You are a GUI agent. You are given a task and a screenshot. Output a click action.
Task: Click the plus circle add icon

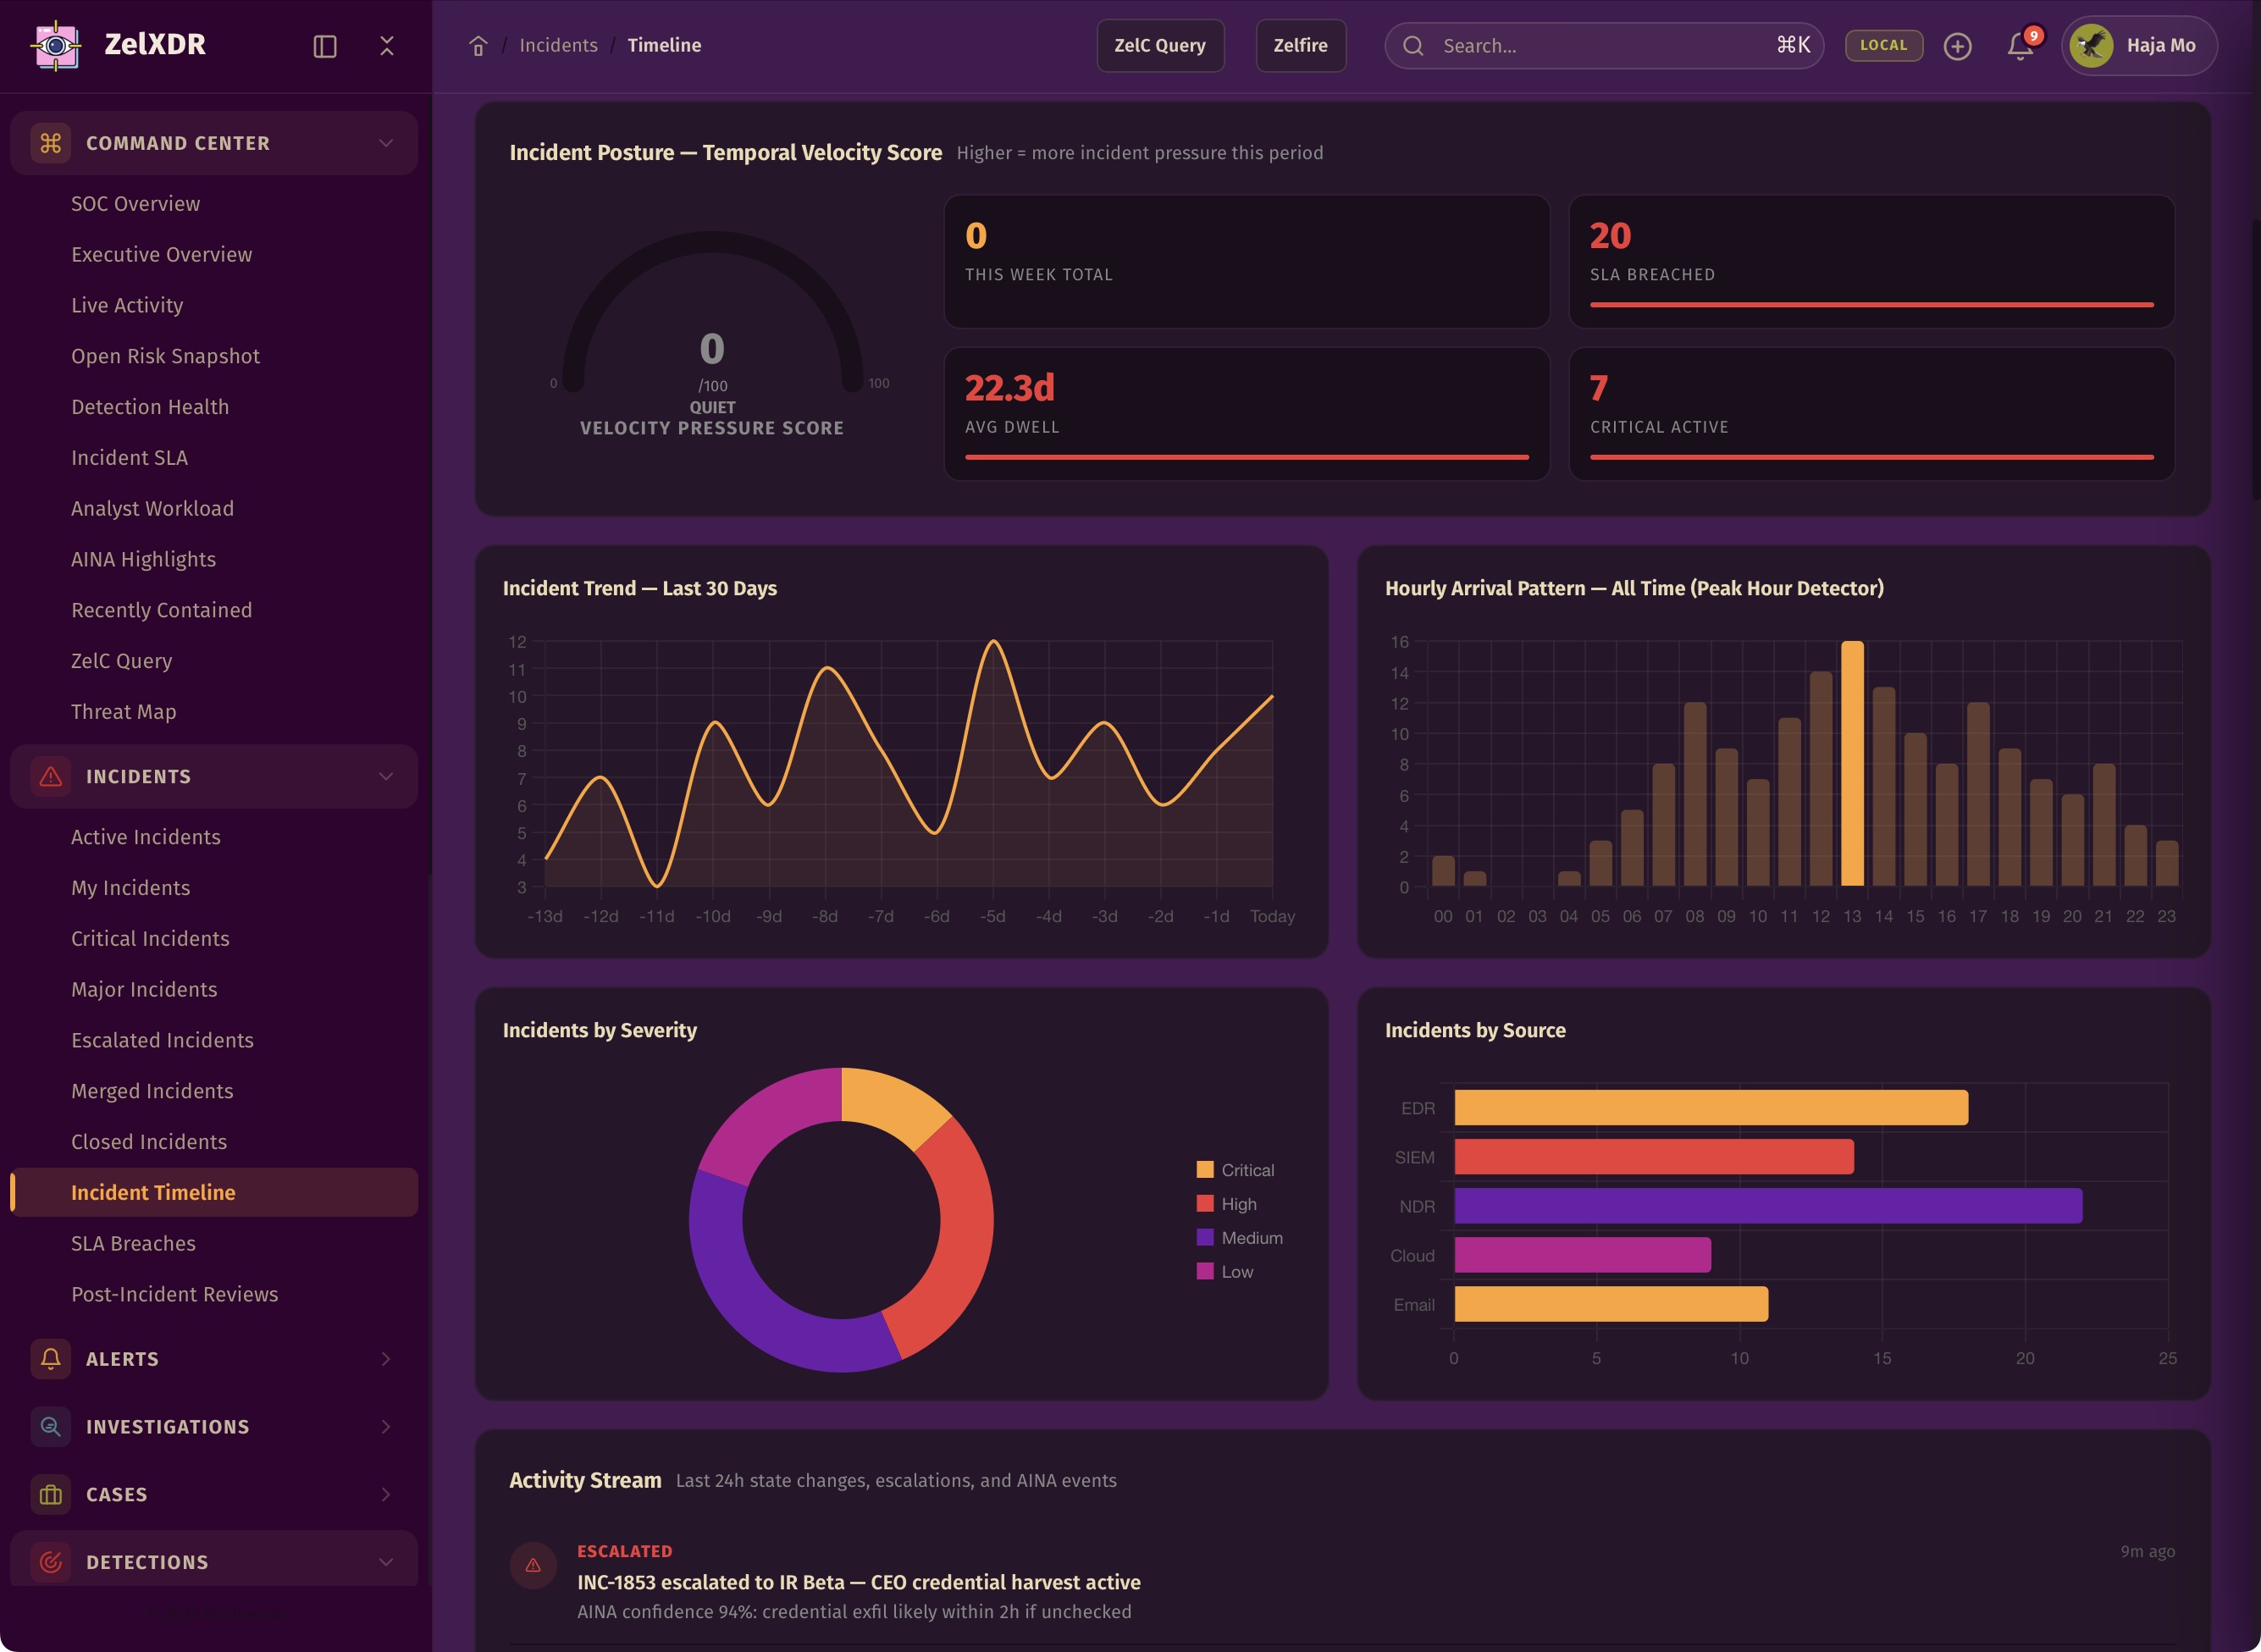(x=1957, y=46)
